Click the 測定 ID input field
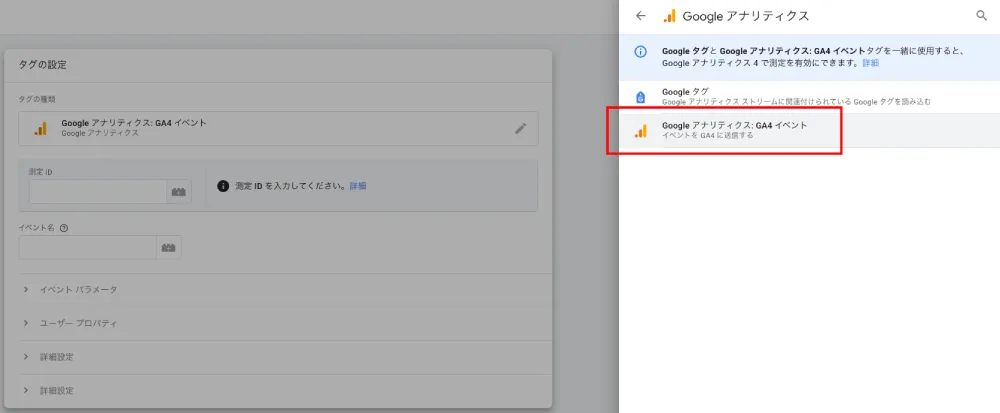The width and height of the screenshot is (1000, 413). point(98,191)
